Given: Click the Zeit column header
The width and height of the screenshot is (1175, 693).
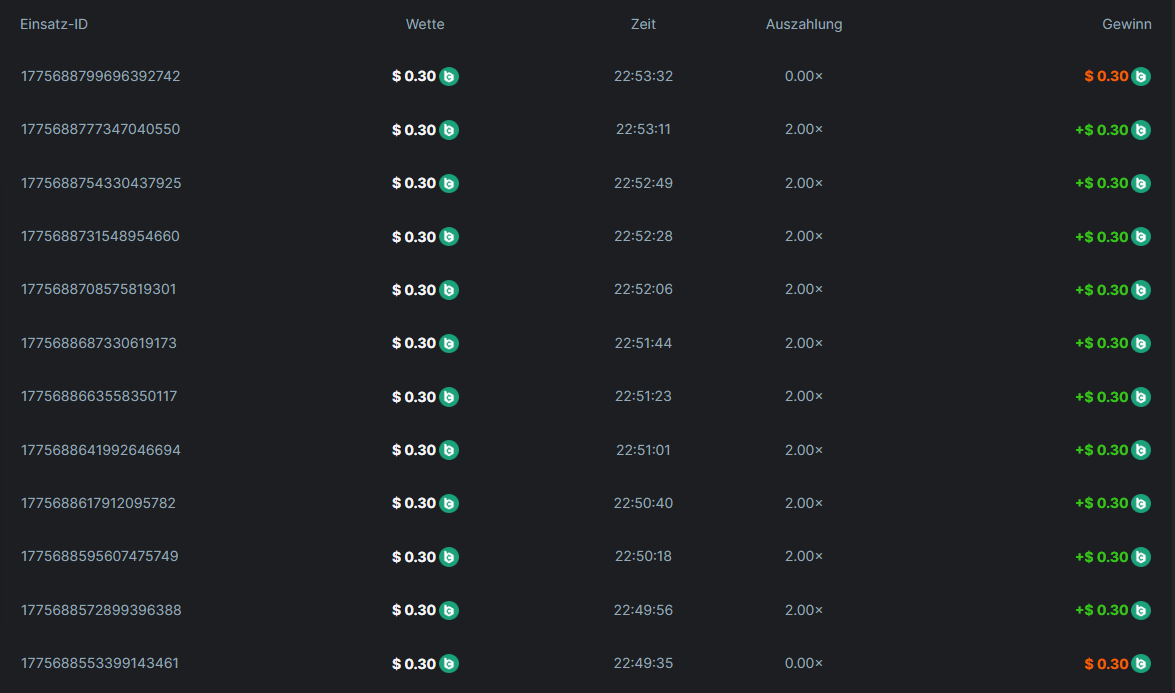Looking at the screenshot, I should coord(643,24).
